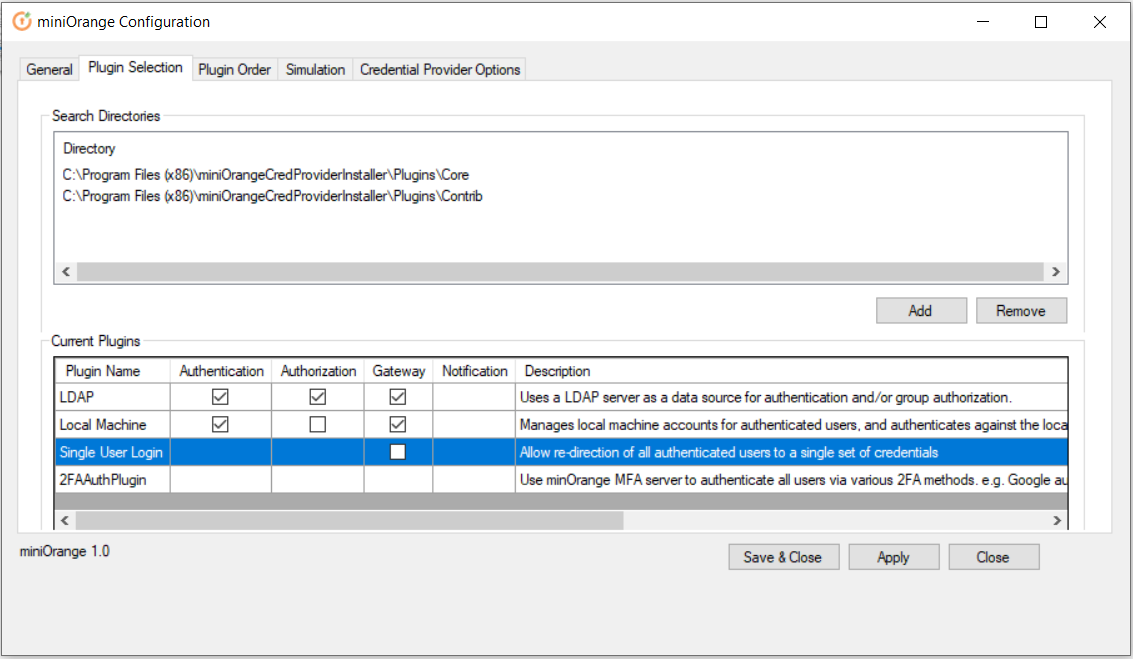This screenshot has height=659, width=1133.
Task: Toggle LDAP Authorization checkbox
Action: (x=317, y=397)
